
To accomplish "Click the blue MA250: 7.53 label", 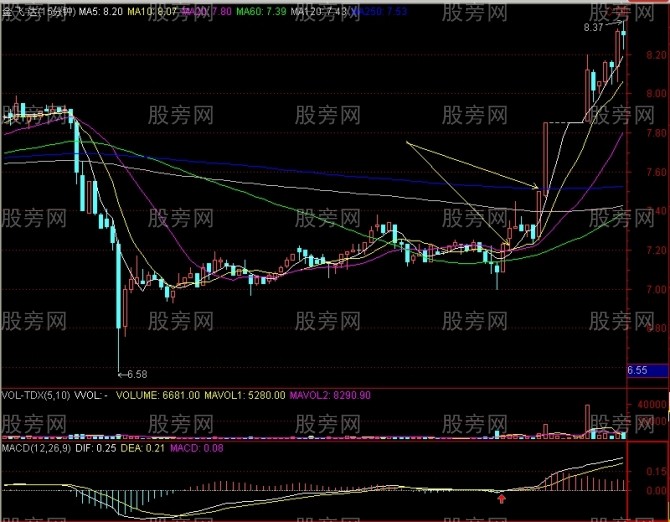I will [x=379, y=12].
